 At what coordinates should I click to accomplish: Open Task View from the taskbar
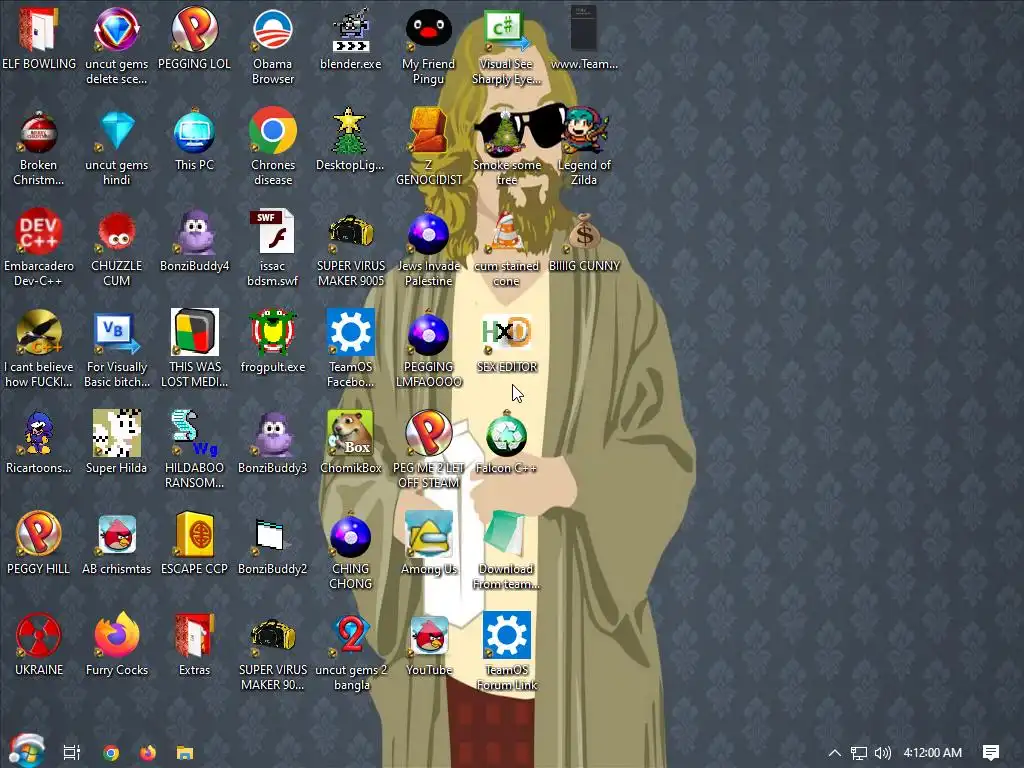(x=72, y=752)
